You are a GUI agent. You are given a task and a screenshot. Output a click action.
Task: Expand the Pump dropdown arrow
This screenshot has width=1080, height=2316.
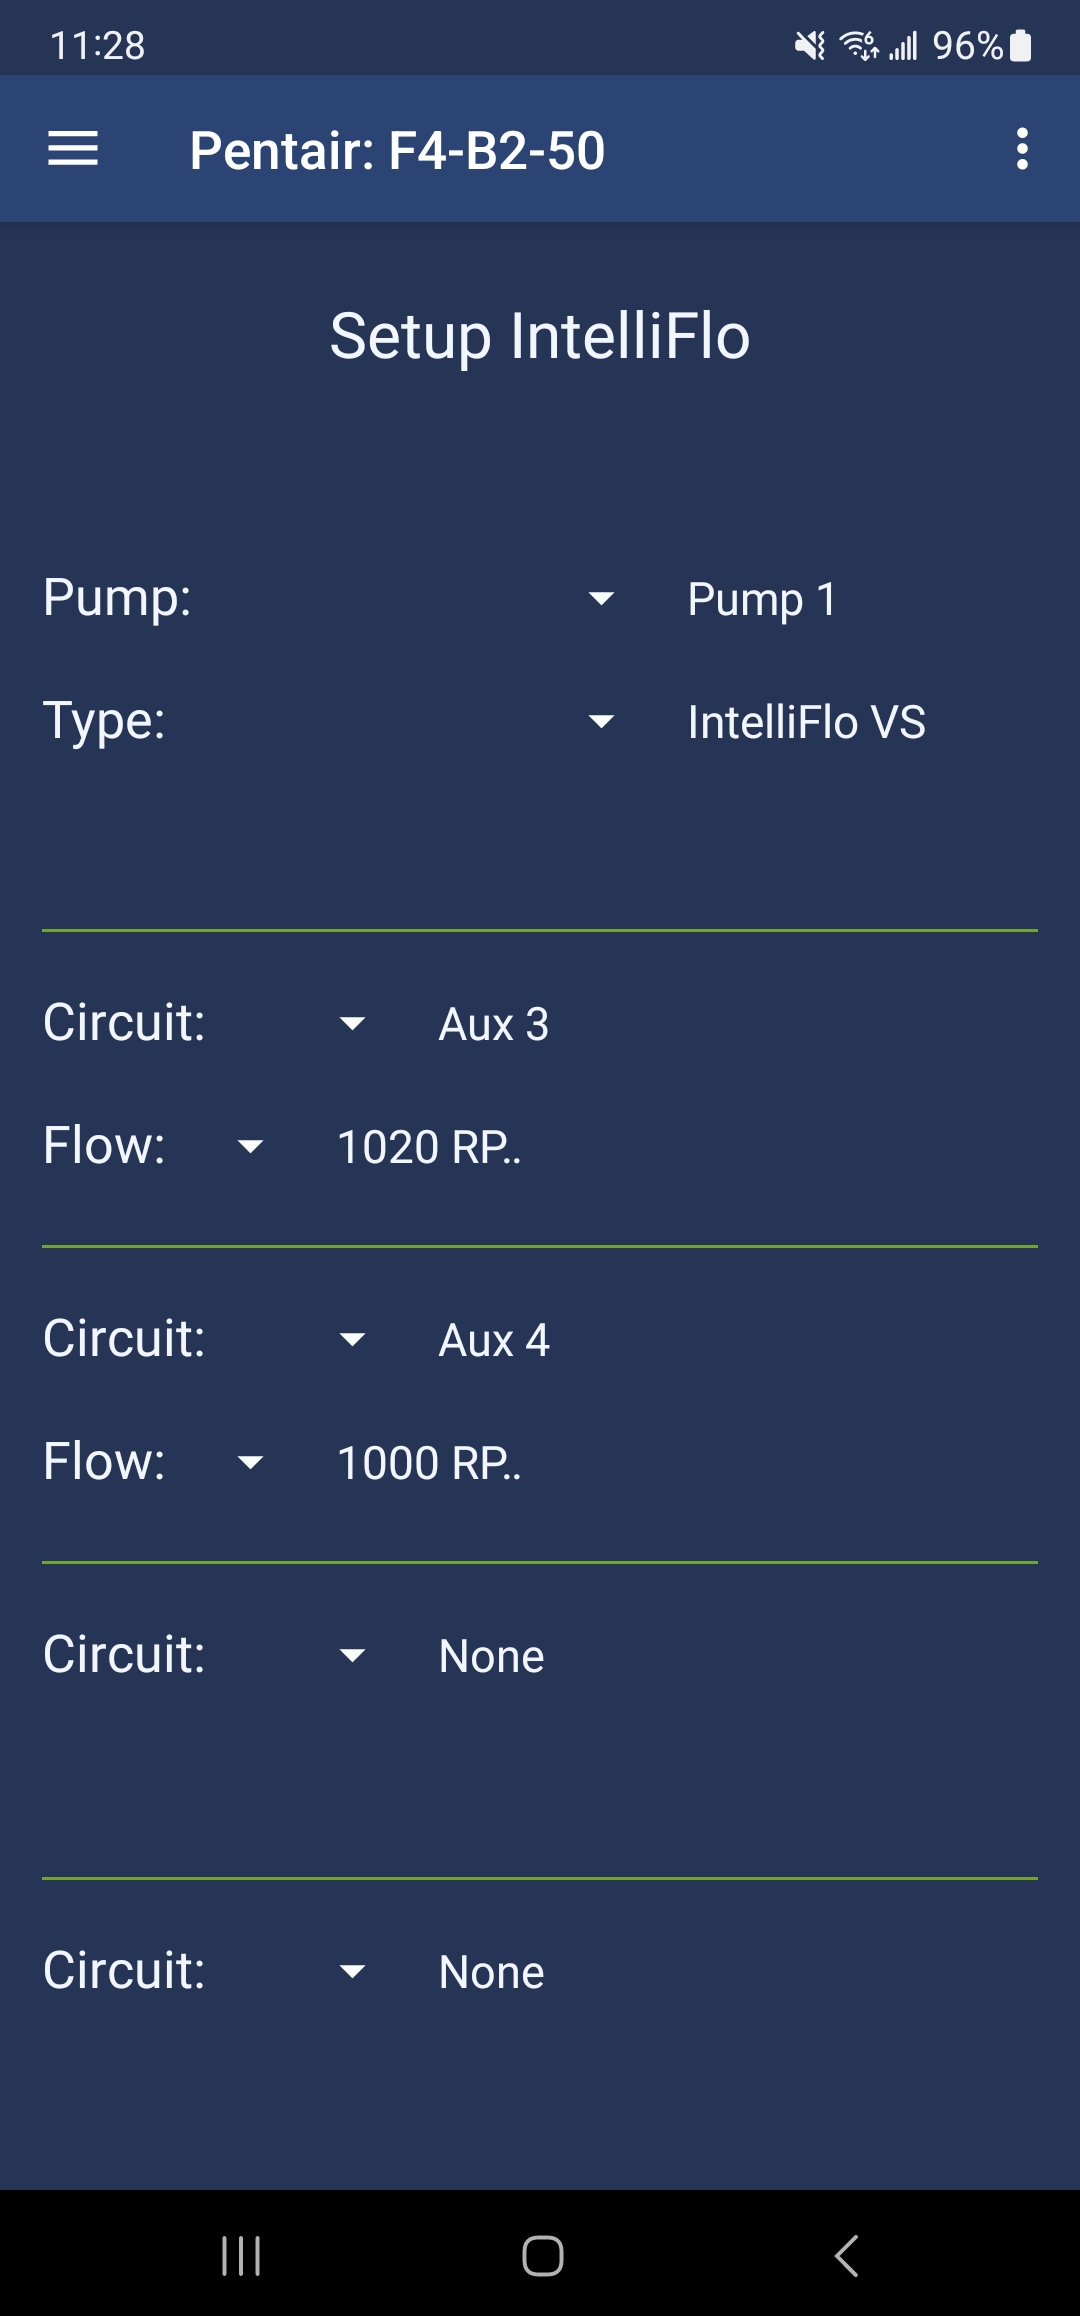tap(601, 599)
